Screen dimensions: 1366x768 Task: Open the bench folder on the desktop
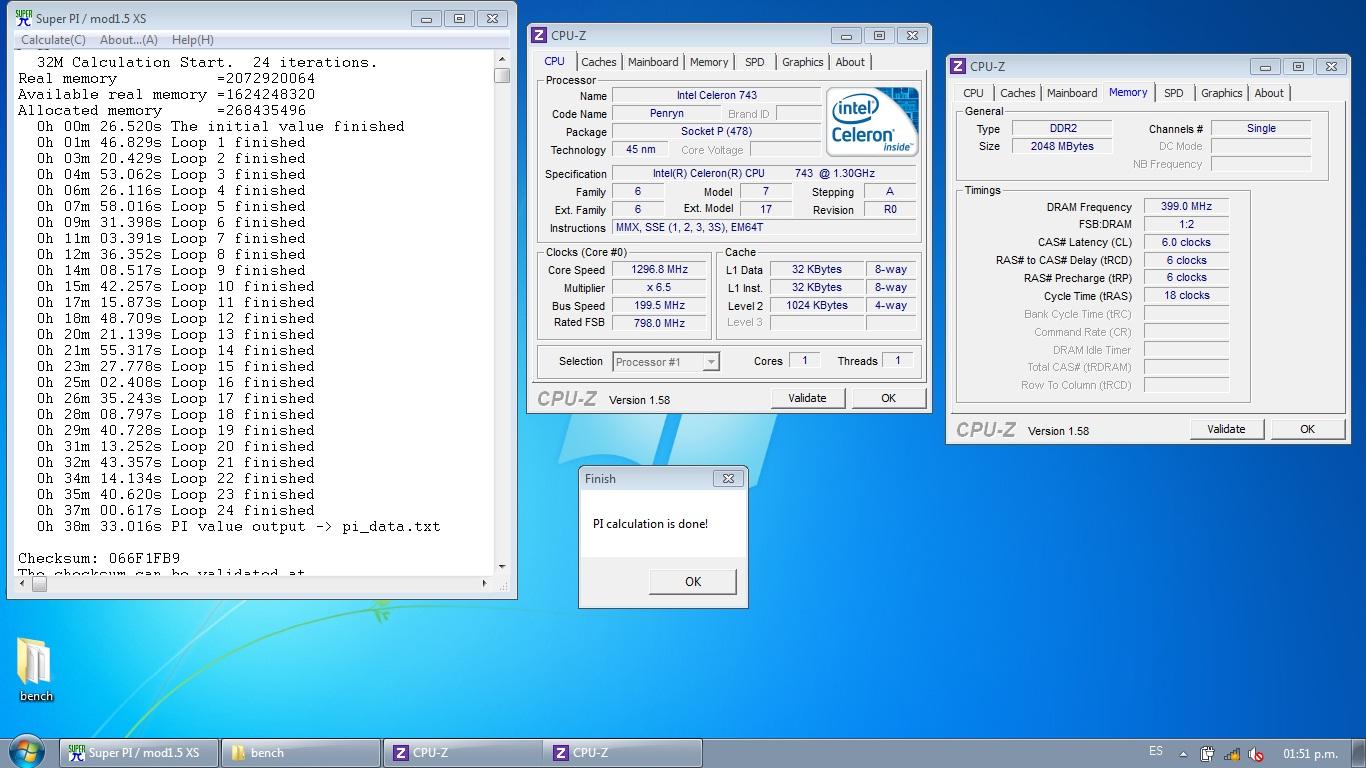tap(36, 669)
